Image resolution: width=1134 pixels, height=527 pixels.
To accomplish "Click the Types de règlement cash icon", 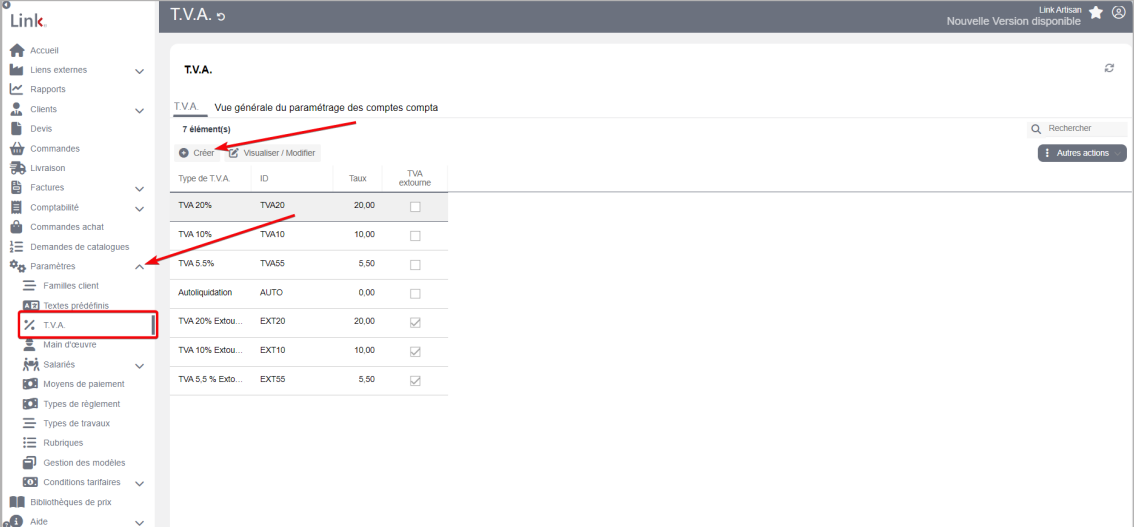I will (30, 403).
